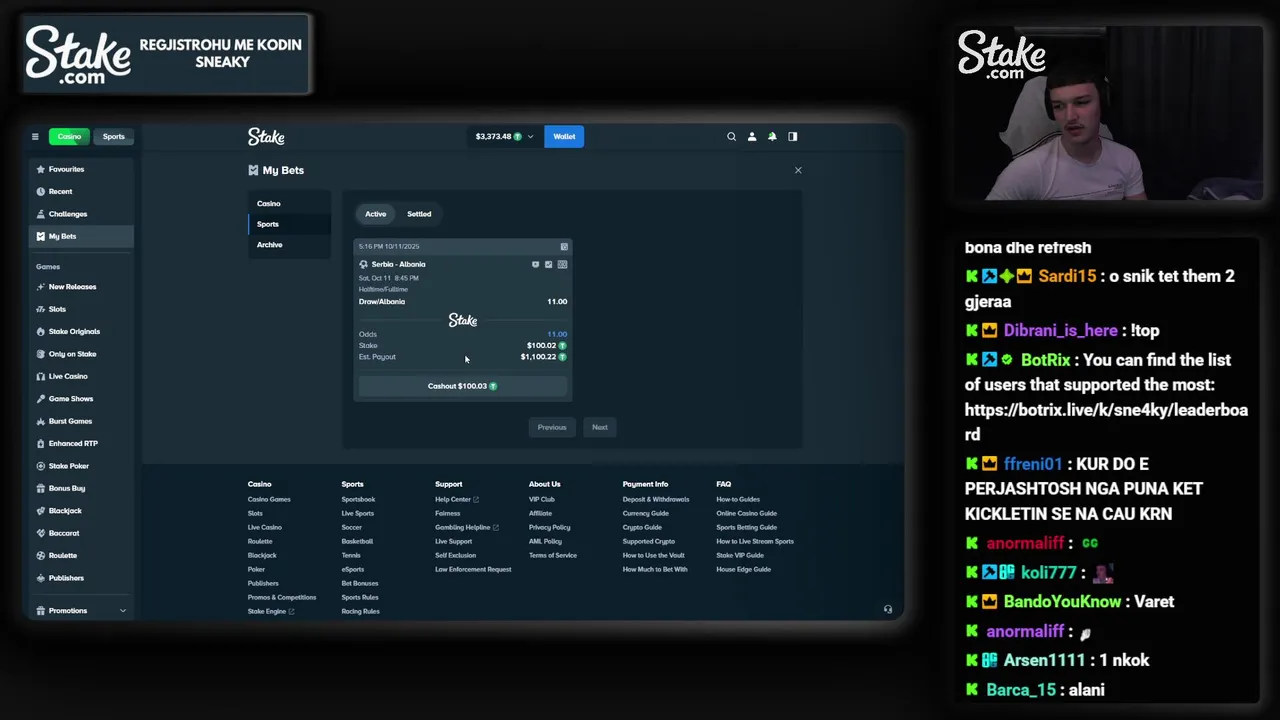1280x720 pixels.
Task: Show Settled bets
Action: (x=419, y=214)
